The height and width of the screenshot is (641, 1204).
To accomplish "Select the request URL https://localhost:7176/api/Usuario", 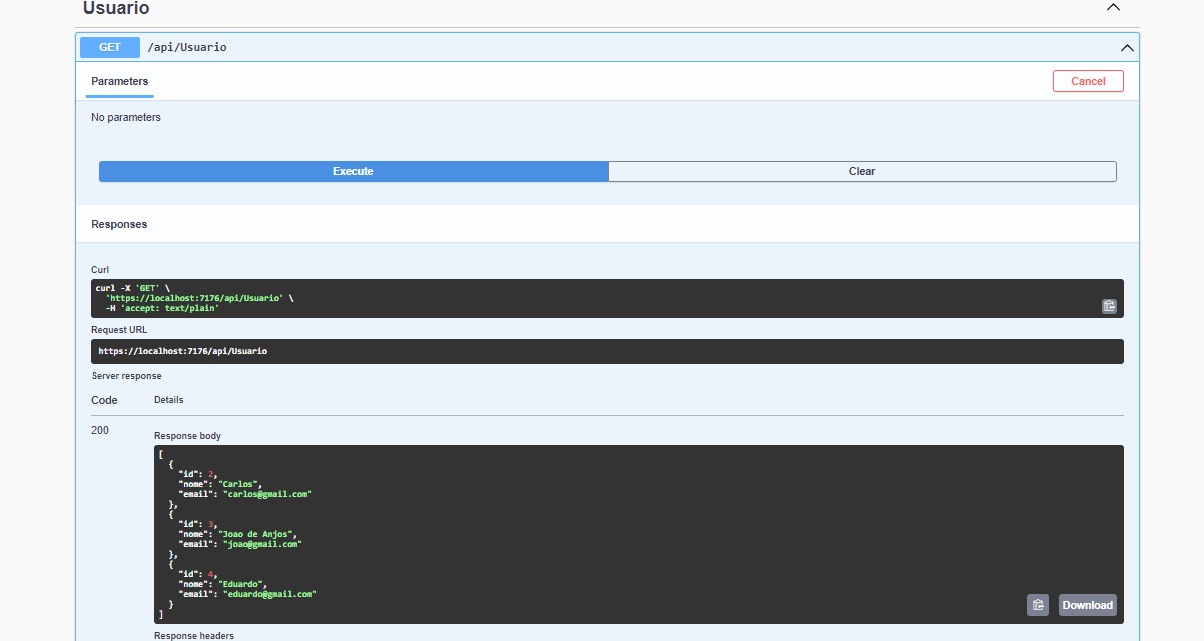I will [183, 352].
